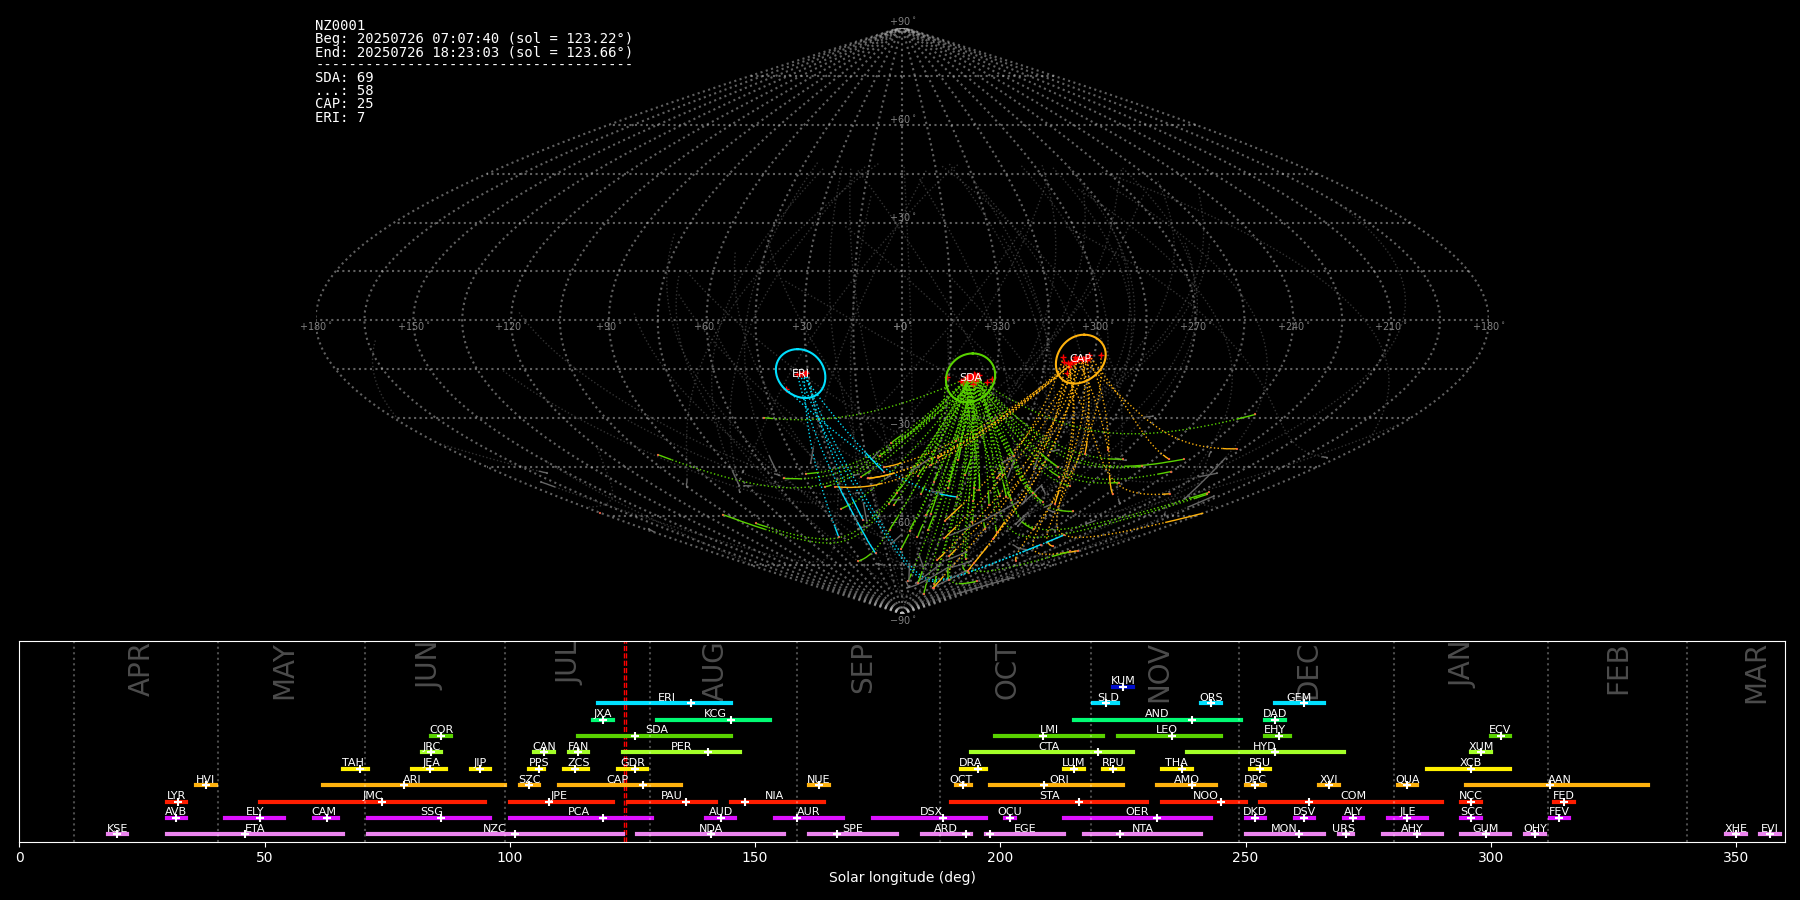This screenshot has width=1800, height=900.
Task: Click the 'ERI: 7' count in legend
Action: click(340, 117)
